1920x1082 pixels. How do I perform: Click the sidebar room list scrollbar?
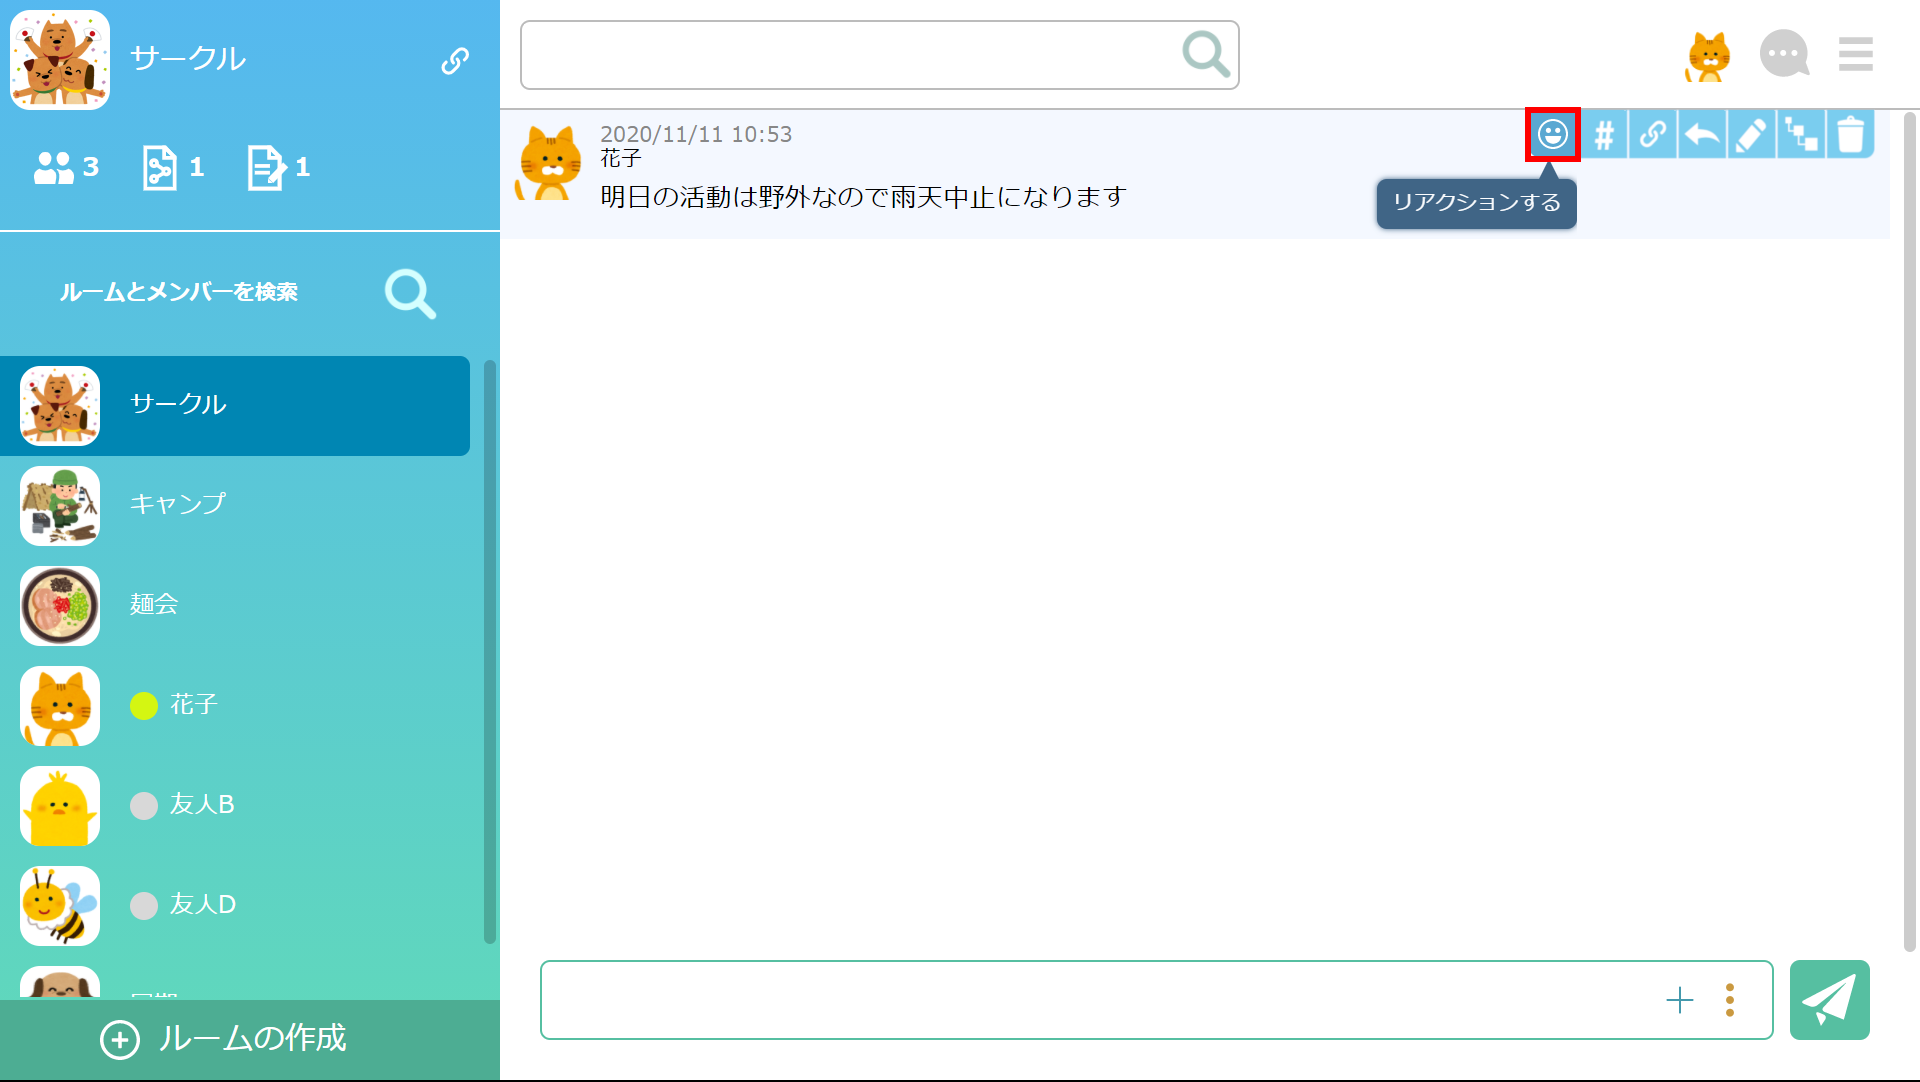coord(490,651)
